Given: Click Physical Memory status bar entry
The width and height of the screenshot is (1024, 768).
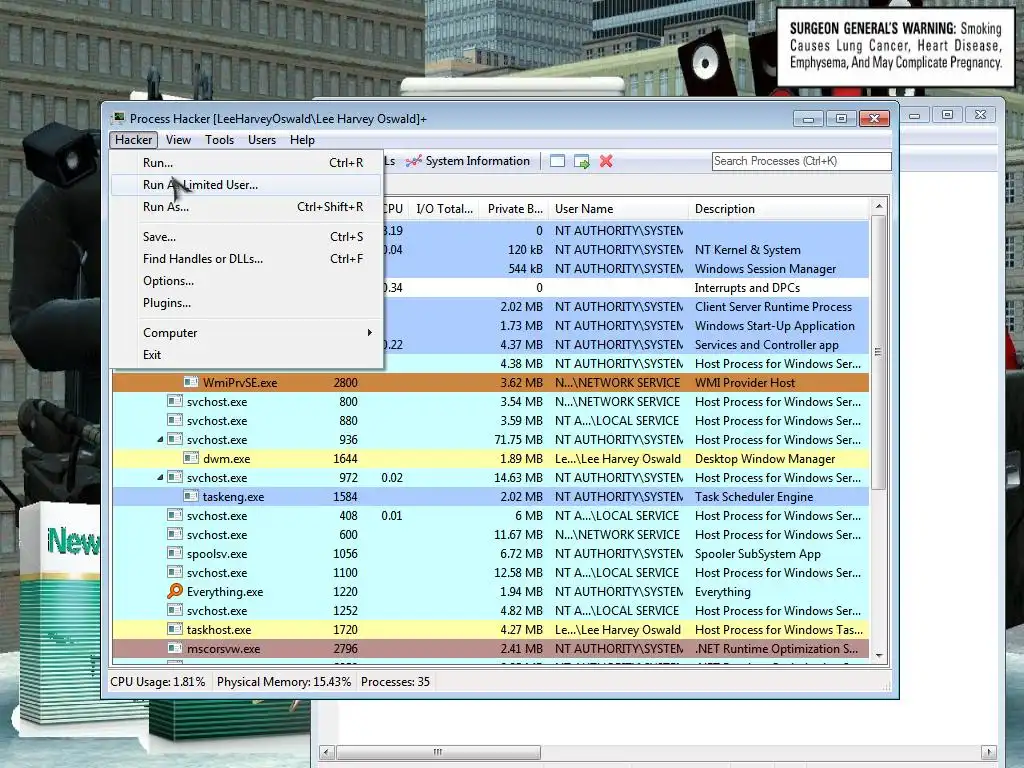Looking at the screenshot, I should [x=283, y=682].
